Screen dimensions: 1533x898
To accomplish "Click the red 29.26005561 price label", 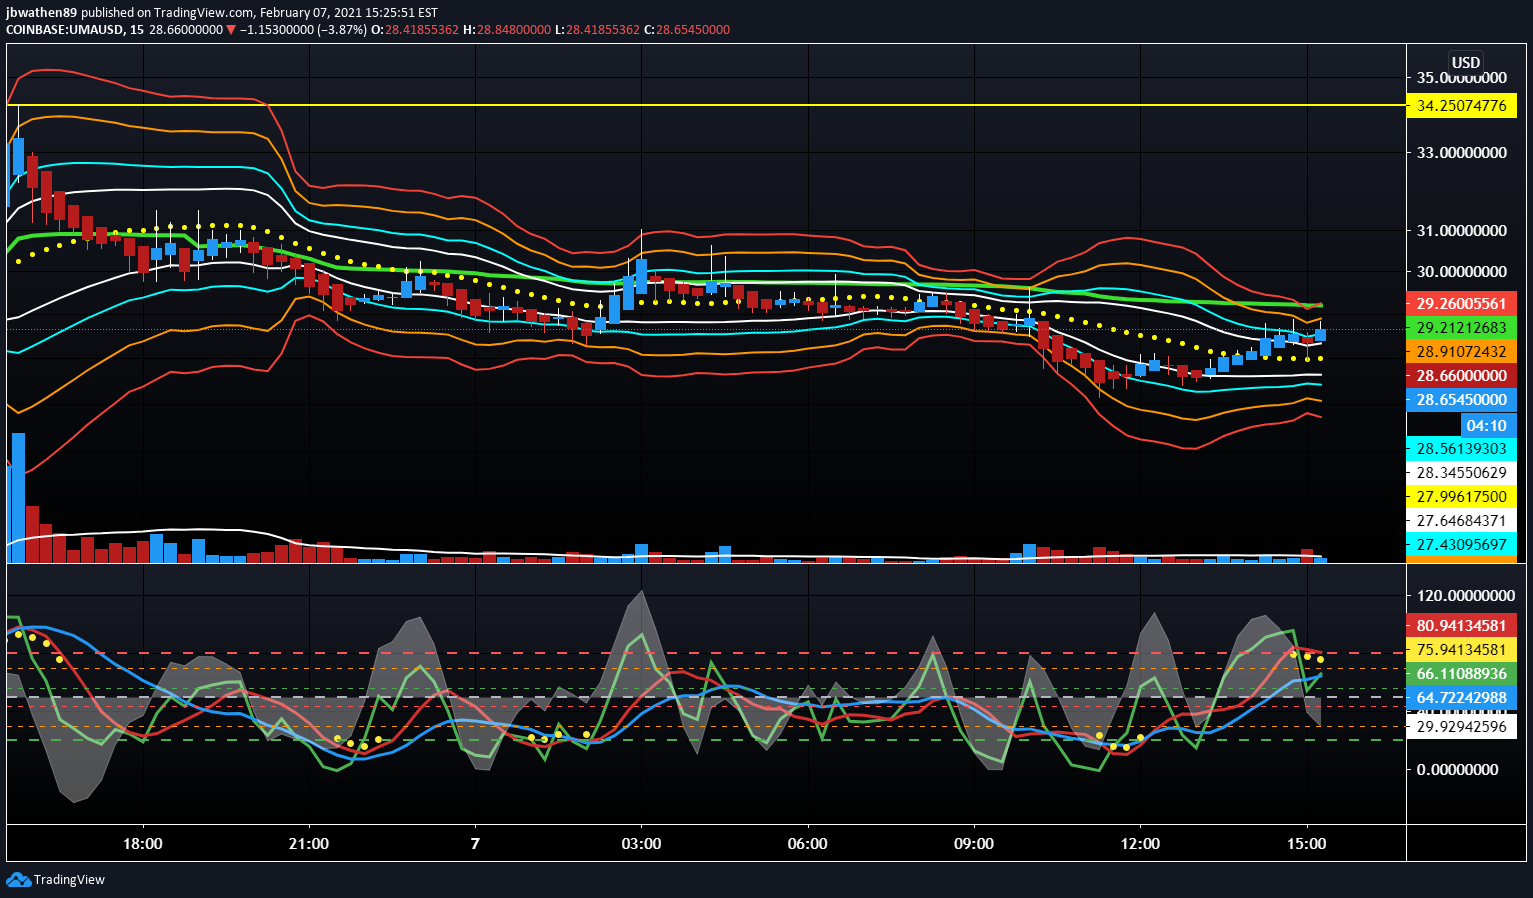I will (1461, 304).
